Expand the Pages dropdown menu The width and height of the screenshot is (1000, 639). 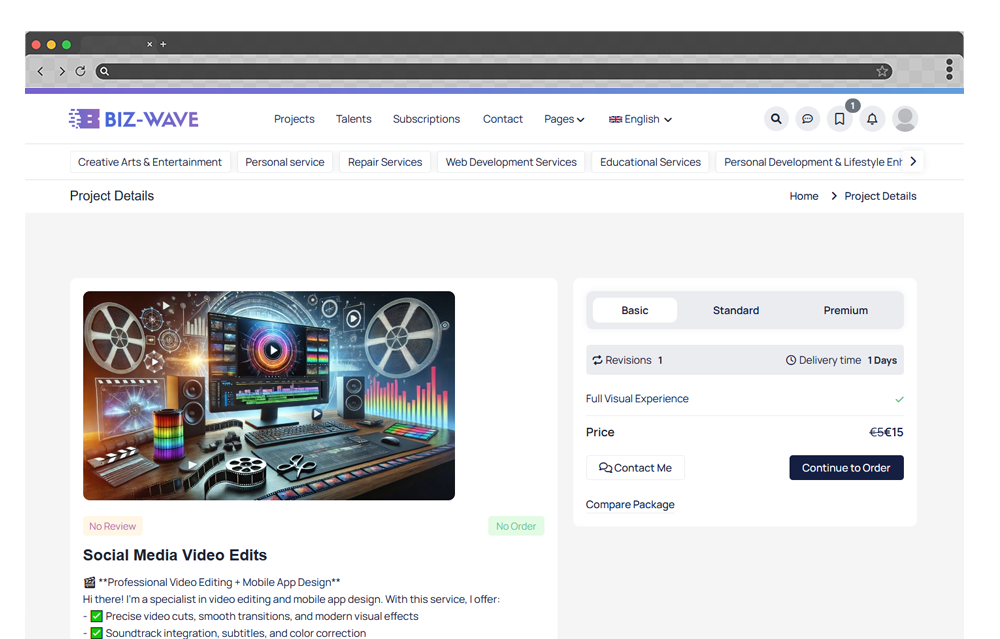pyautogui.click(x=564, y=119)
